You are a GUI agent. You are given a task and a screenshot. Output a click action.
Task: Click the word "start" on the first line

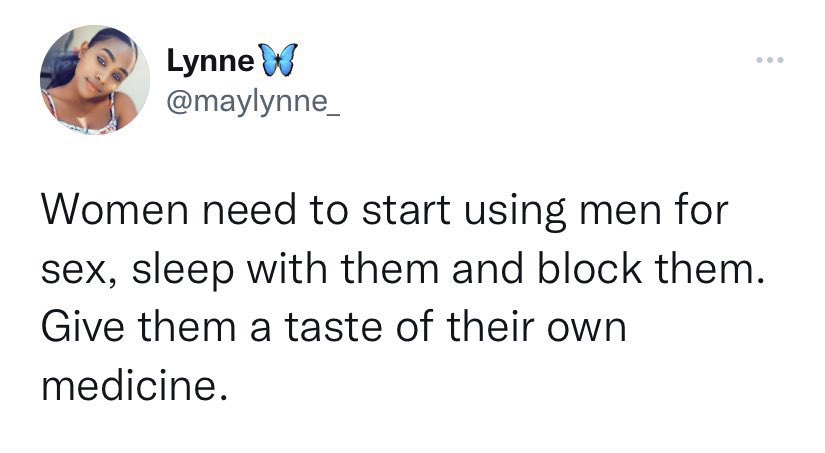click(x=406, y=211)
